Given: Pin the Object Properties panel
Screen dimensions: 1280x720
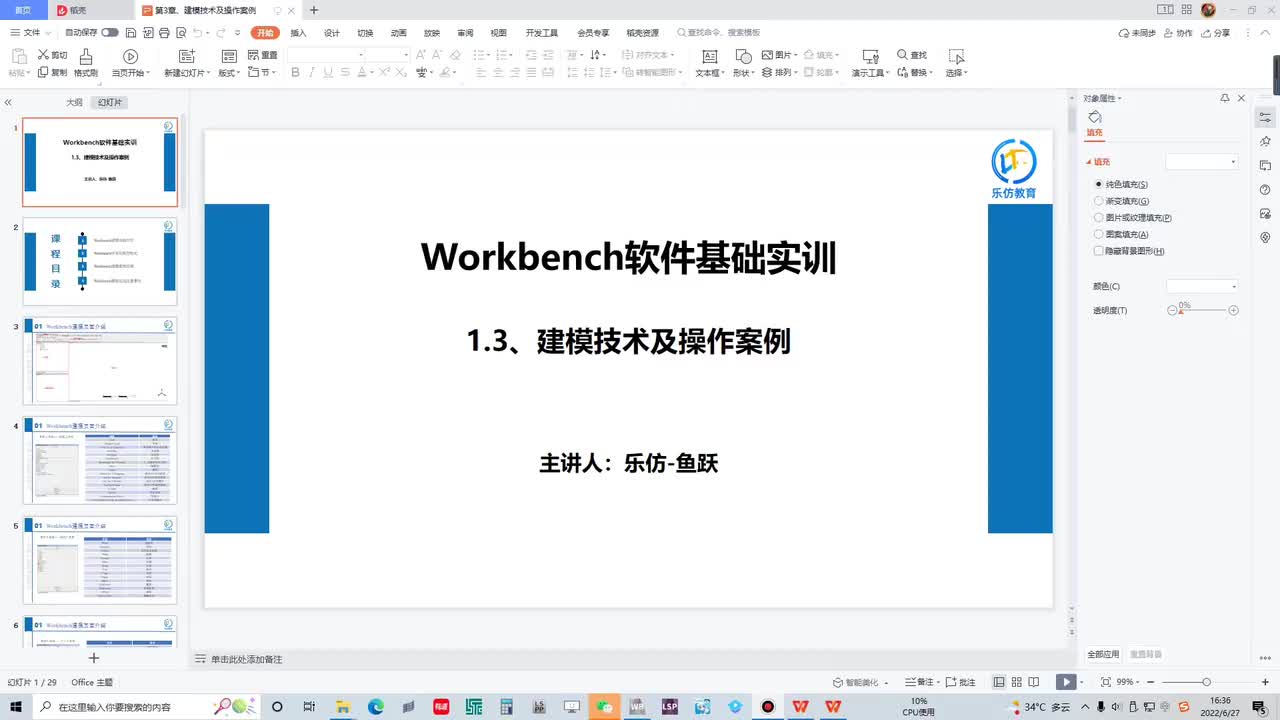Looking at the screenshot, I should click(x=1225, y=98).
